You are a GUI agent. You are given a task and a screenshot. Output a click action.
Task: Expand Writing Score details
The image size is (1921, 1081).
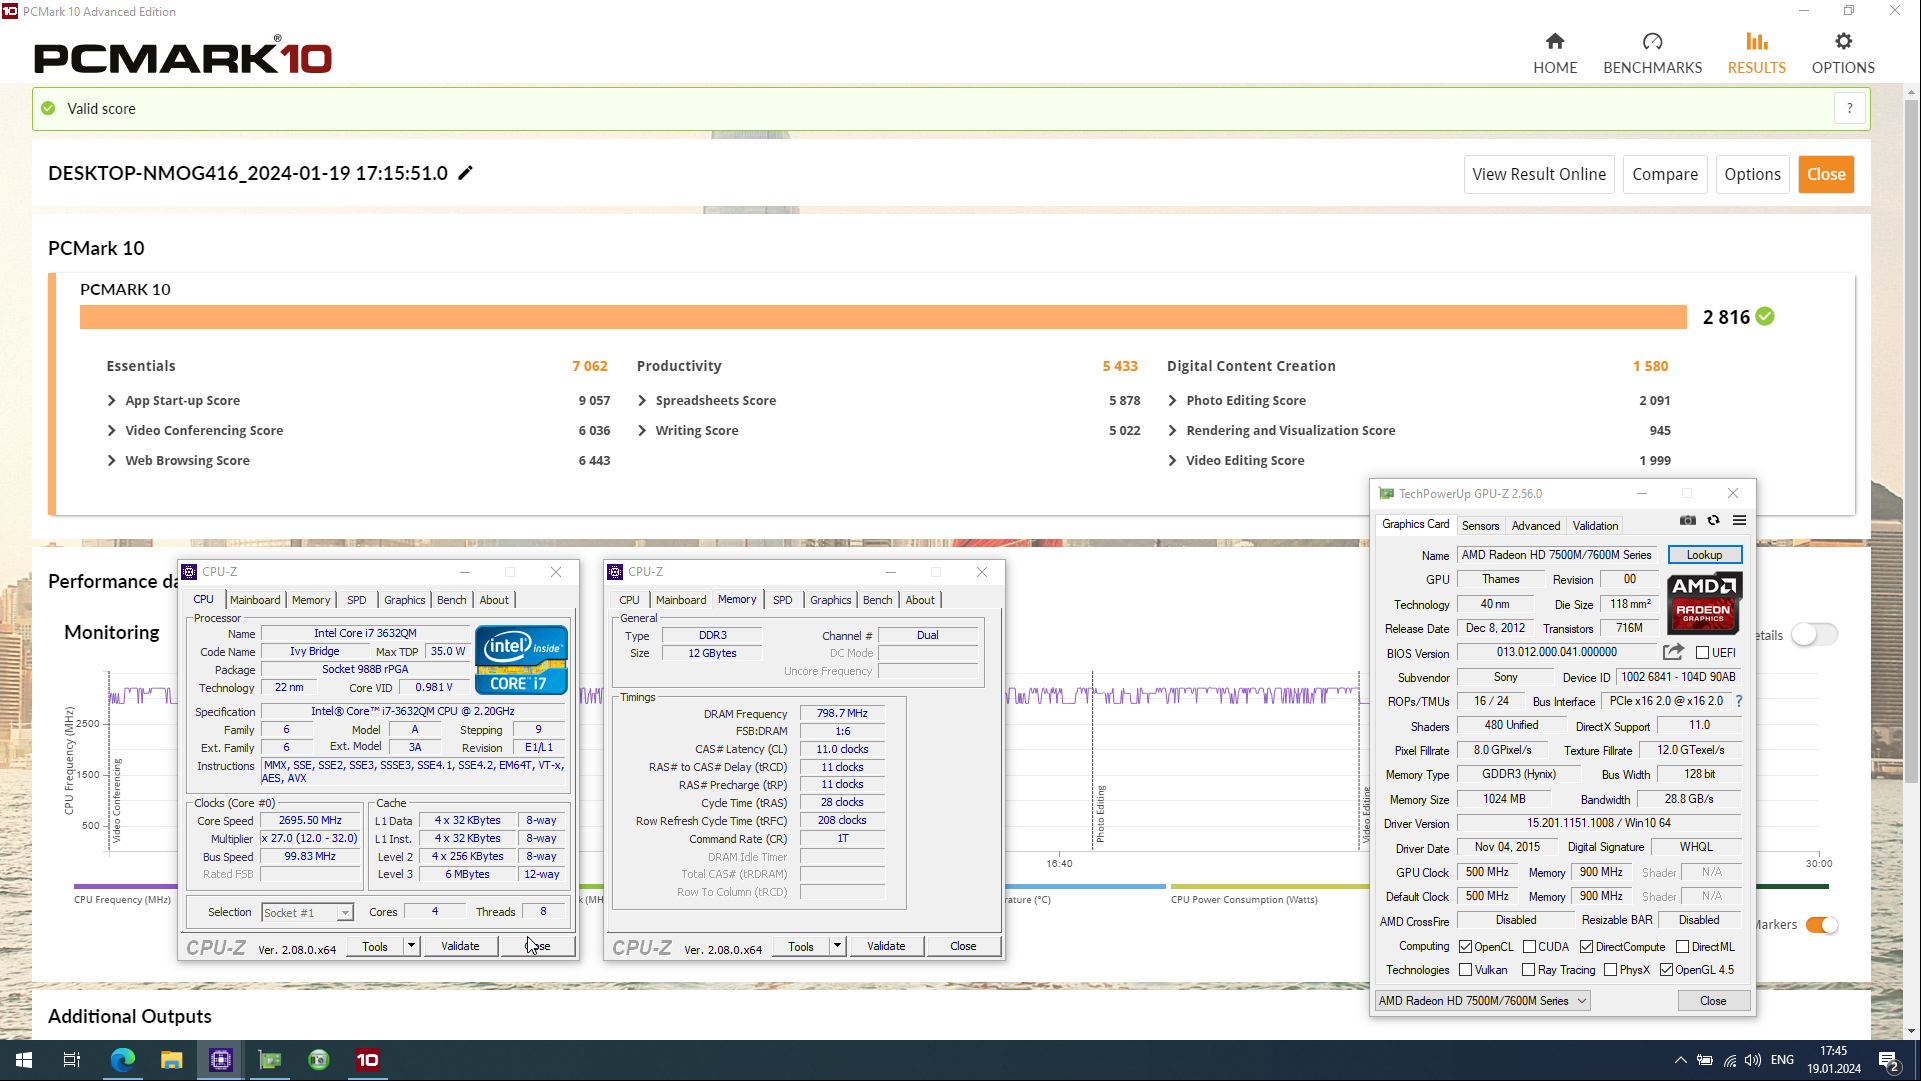(643, 431)
